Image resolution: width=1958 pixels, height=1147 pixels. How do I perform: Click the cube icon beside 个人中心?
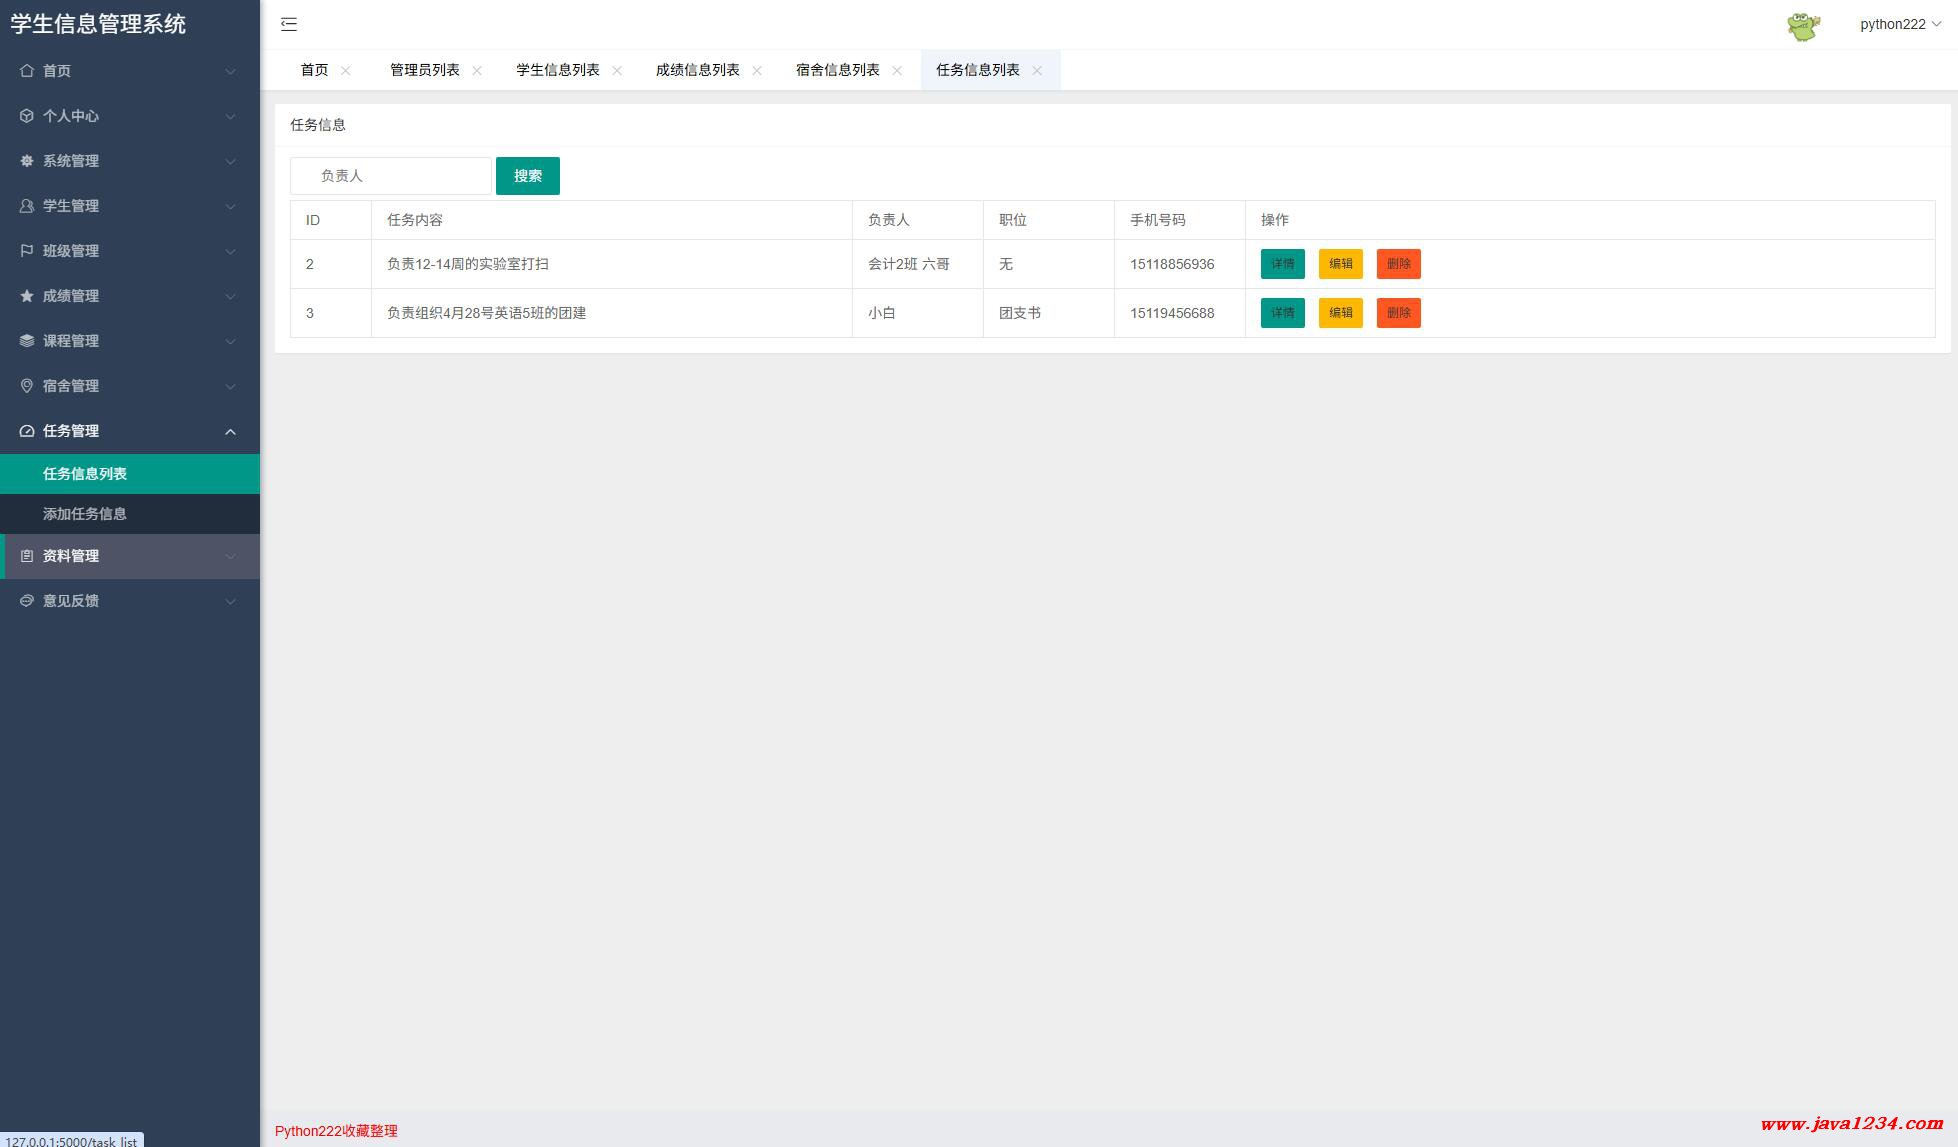tap(27, 116)
